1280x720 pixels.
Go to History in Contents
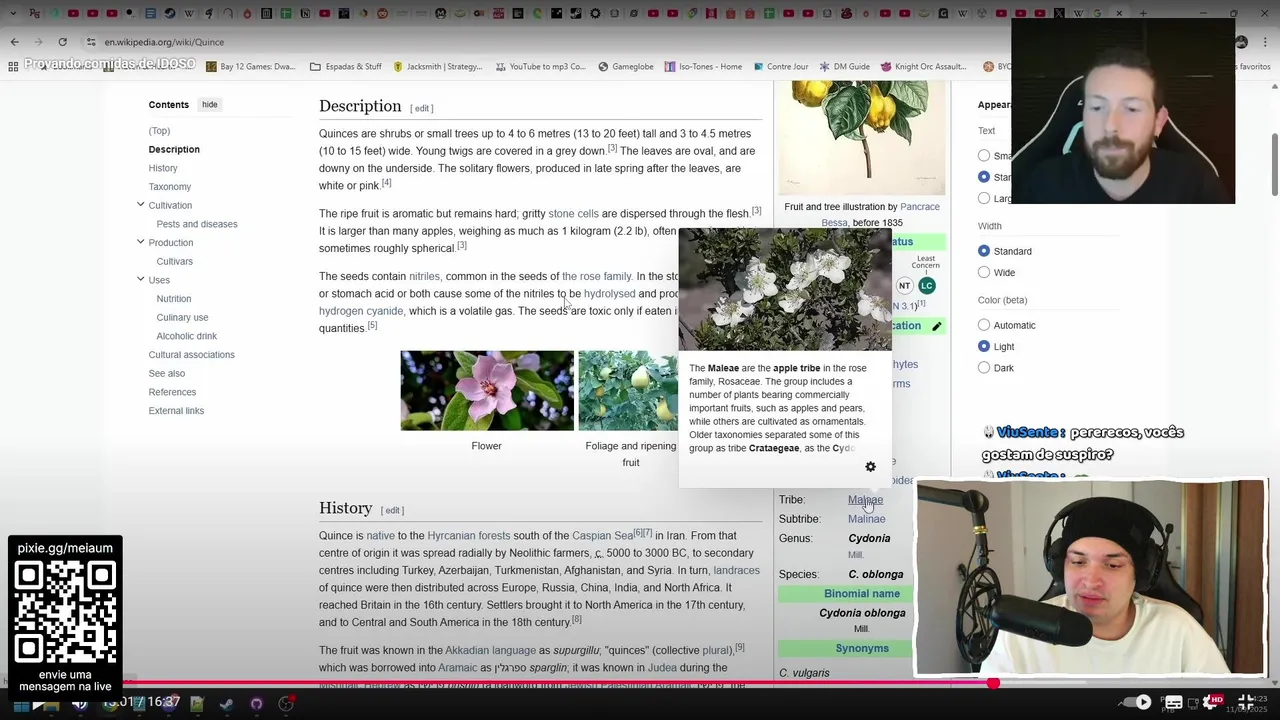163,168
